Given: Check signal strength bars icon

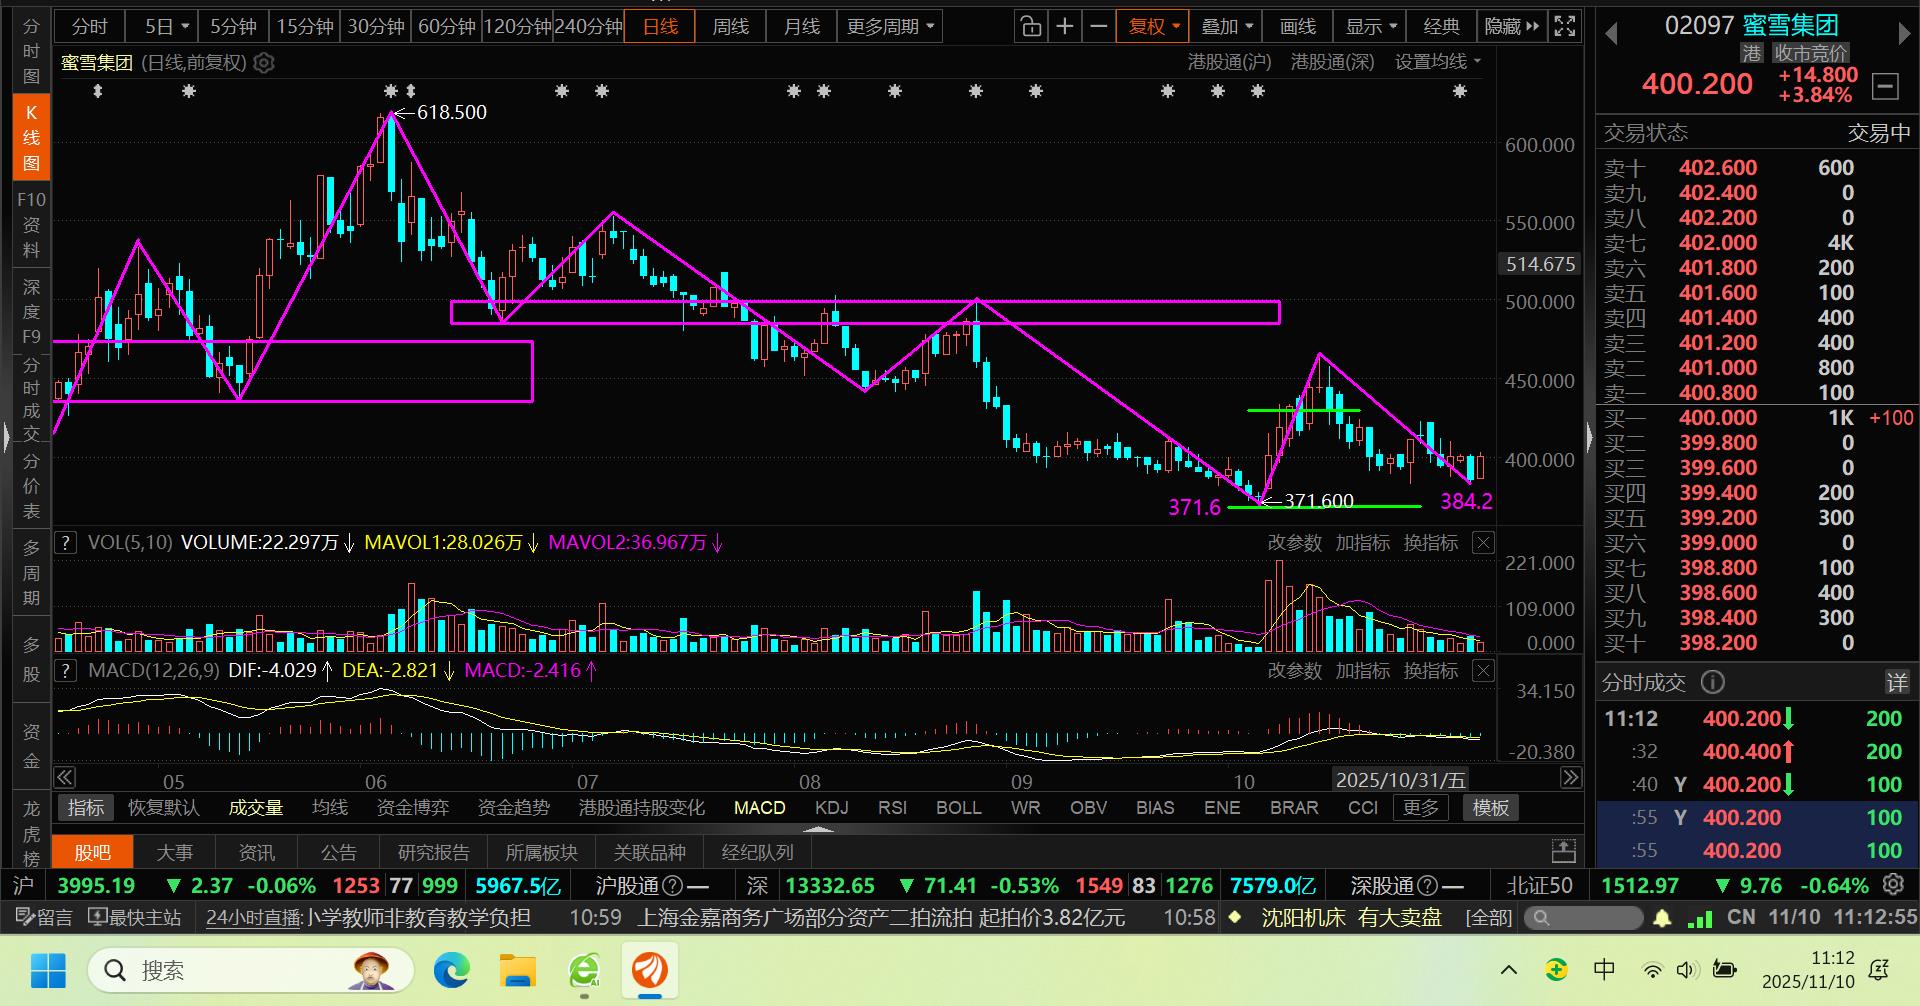Looking at the screenshot, I should point(1699,918).
